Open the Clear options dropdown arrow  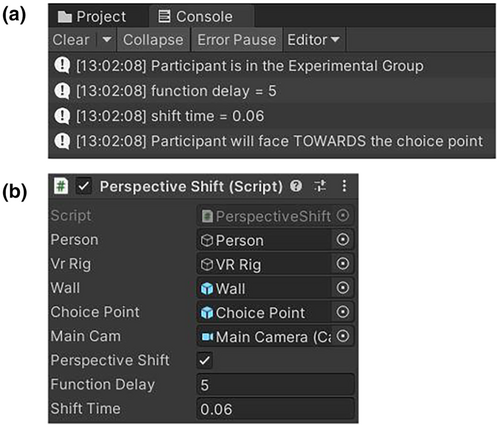coord(107,40)
